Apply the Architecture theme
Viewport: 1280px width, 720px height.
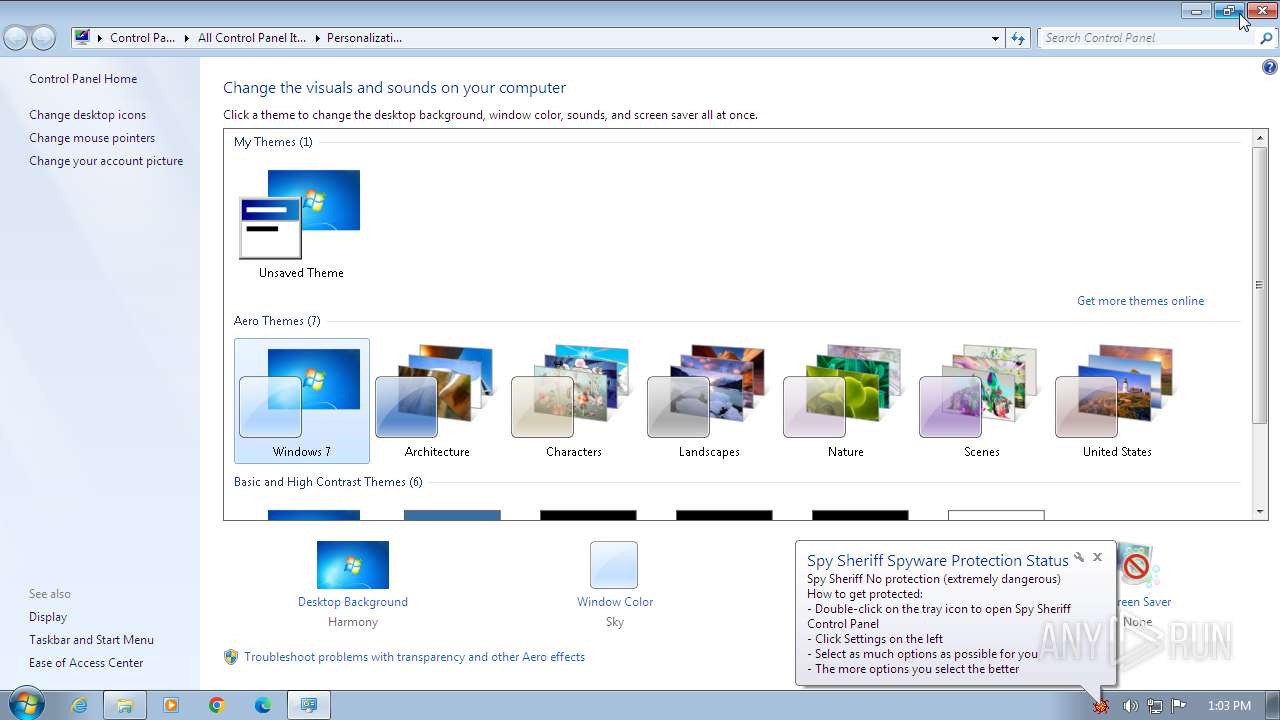click(x=437, y=401)
